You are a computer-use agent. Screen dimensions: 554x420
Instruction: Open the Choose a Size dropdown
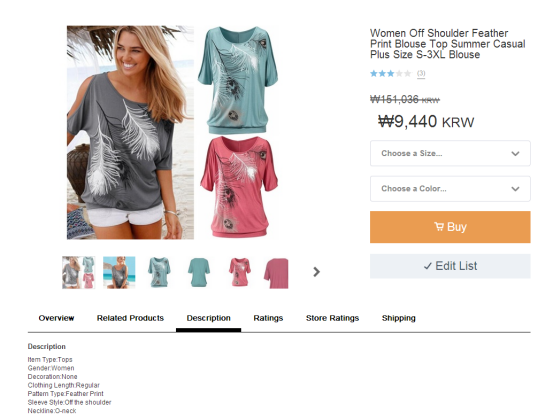[x=450, y=153]
